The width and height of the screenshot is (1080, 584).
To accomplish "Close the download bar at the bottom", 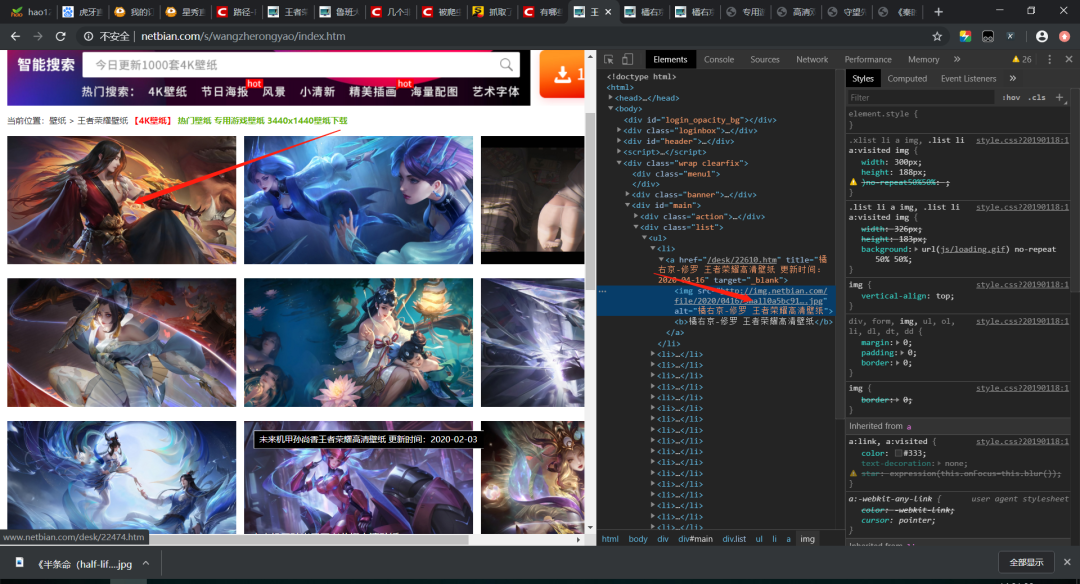I will (1067, 562).
